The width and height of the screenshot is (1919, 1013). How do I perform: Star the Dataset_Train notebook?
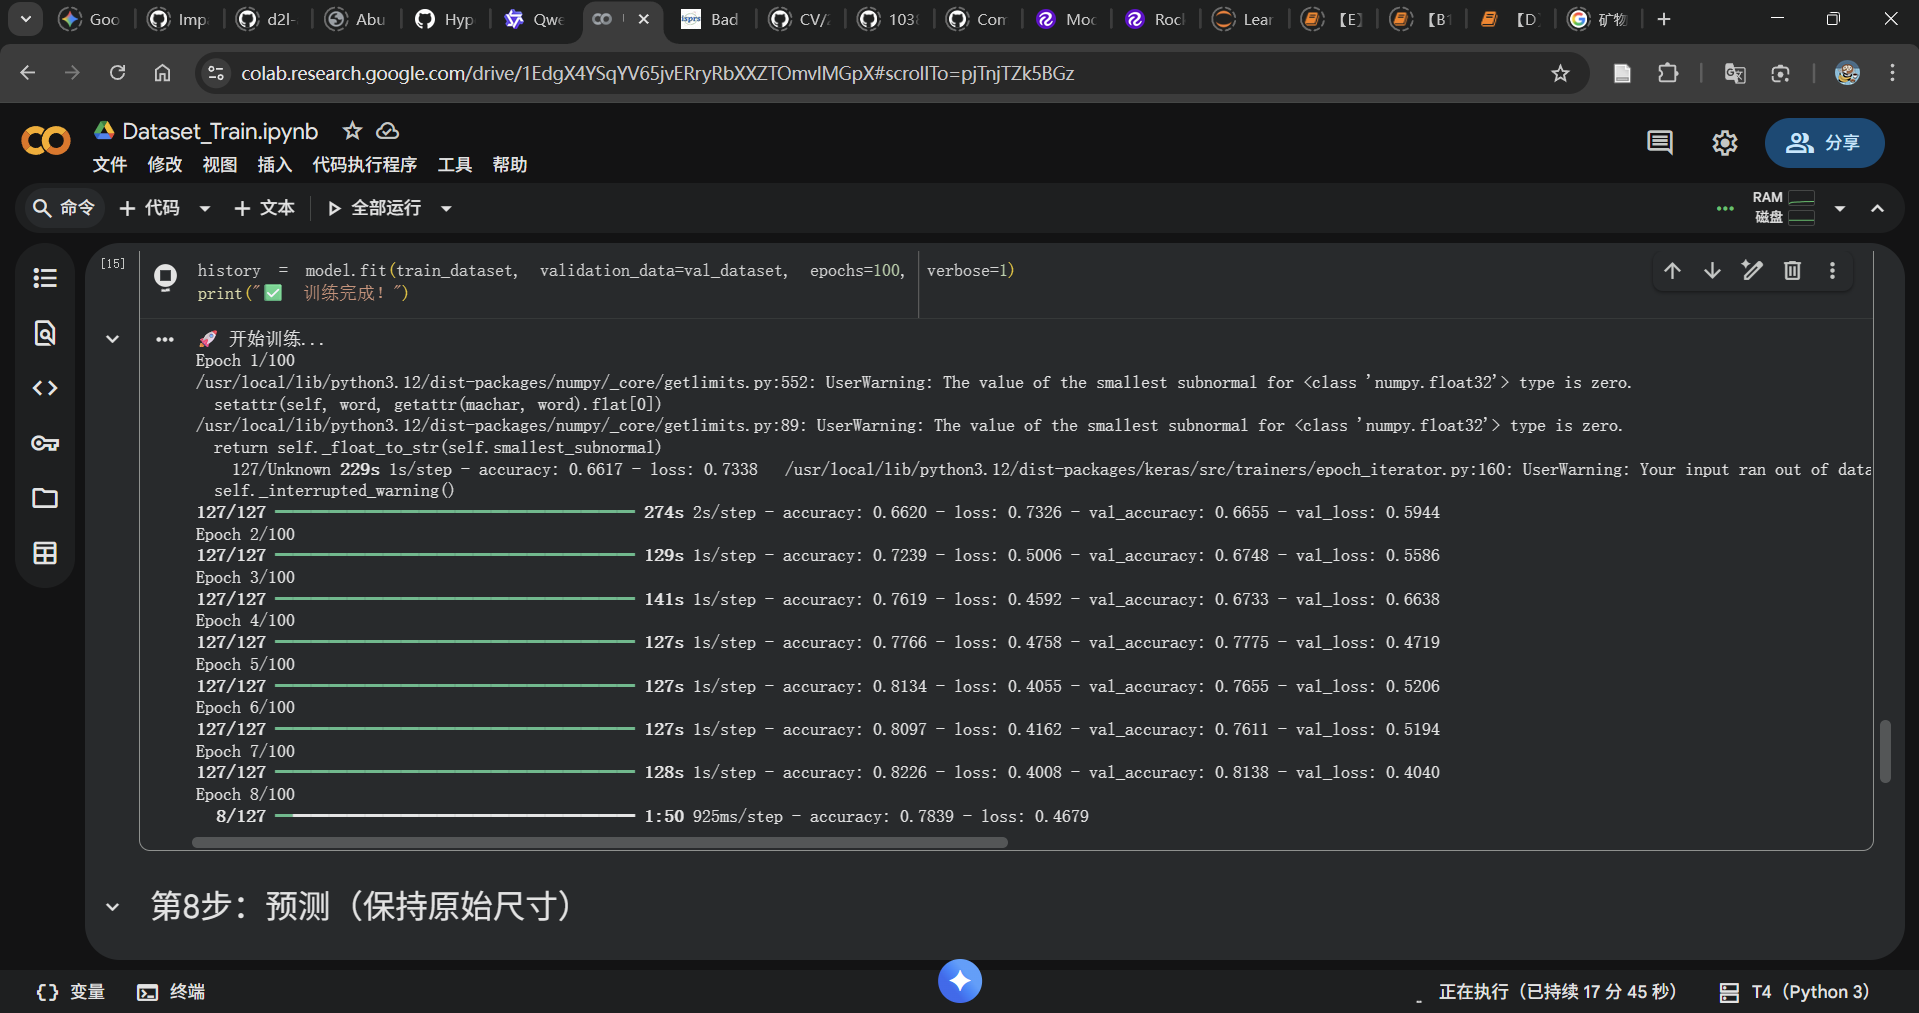(x=351, y=130)
